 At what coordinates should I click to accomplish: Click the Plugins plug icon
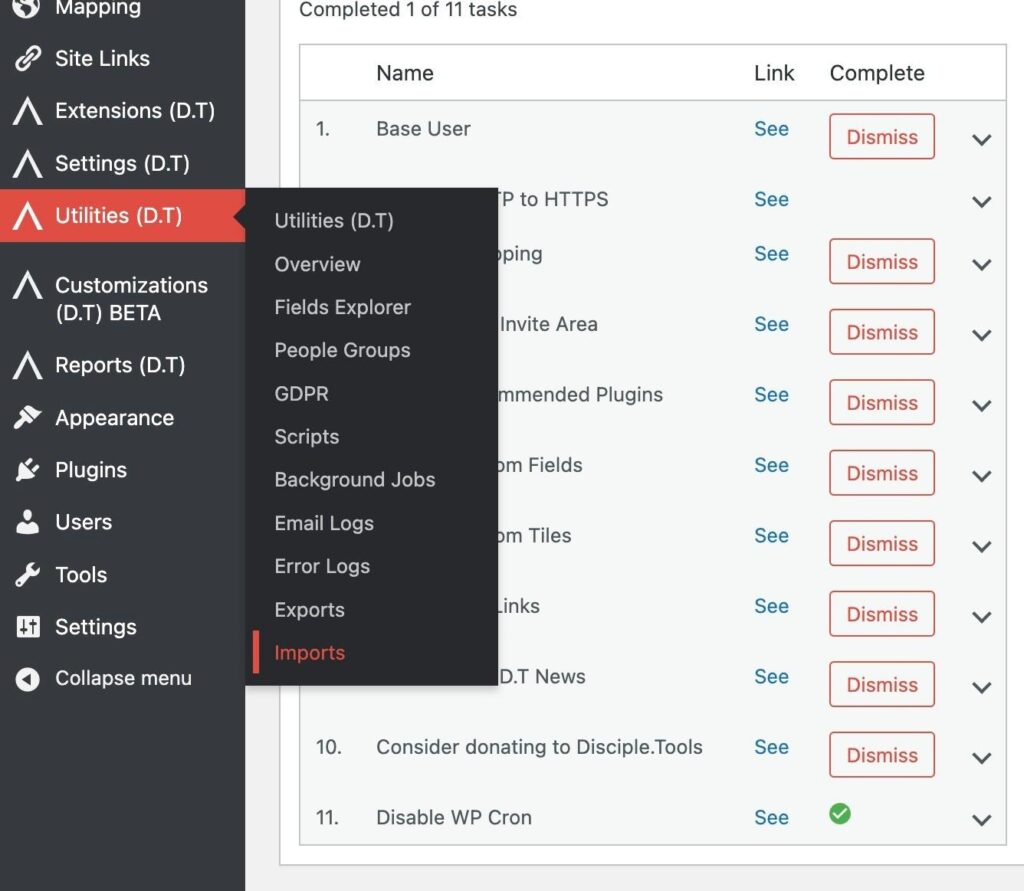coord(27,470)
